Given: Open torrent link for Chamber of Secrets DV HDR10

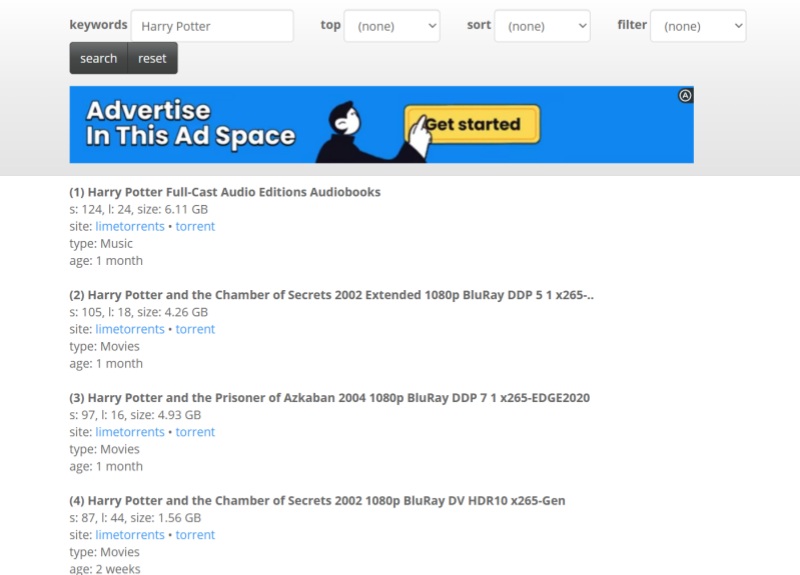Looking at the screenshot, I should pos(195,535).
